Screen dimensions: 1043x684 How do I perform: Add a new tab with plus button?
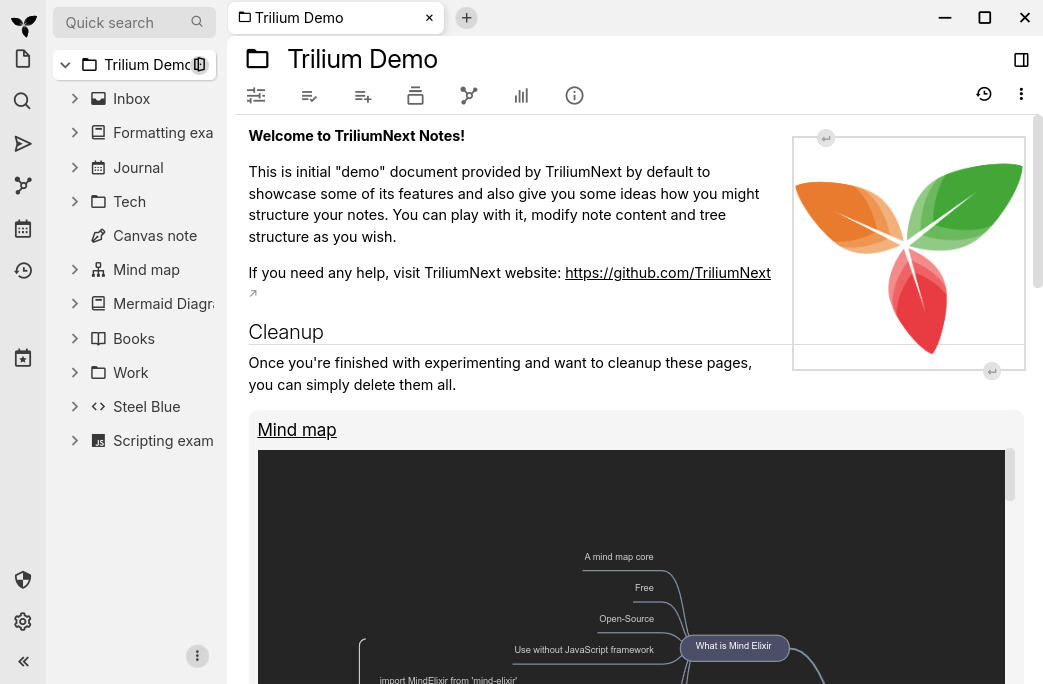[x=466, y=18]
